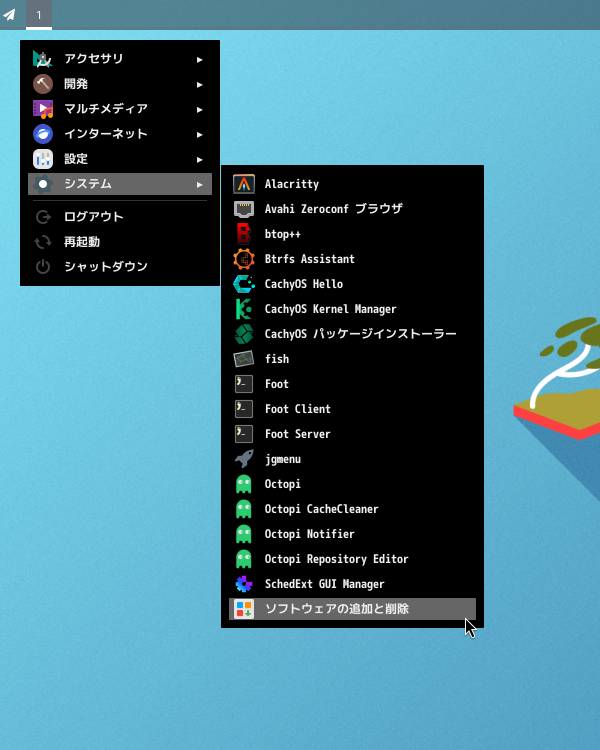Open the アクセサリ submenu

[x=120, y=59]
